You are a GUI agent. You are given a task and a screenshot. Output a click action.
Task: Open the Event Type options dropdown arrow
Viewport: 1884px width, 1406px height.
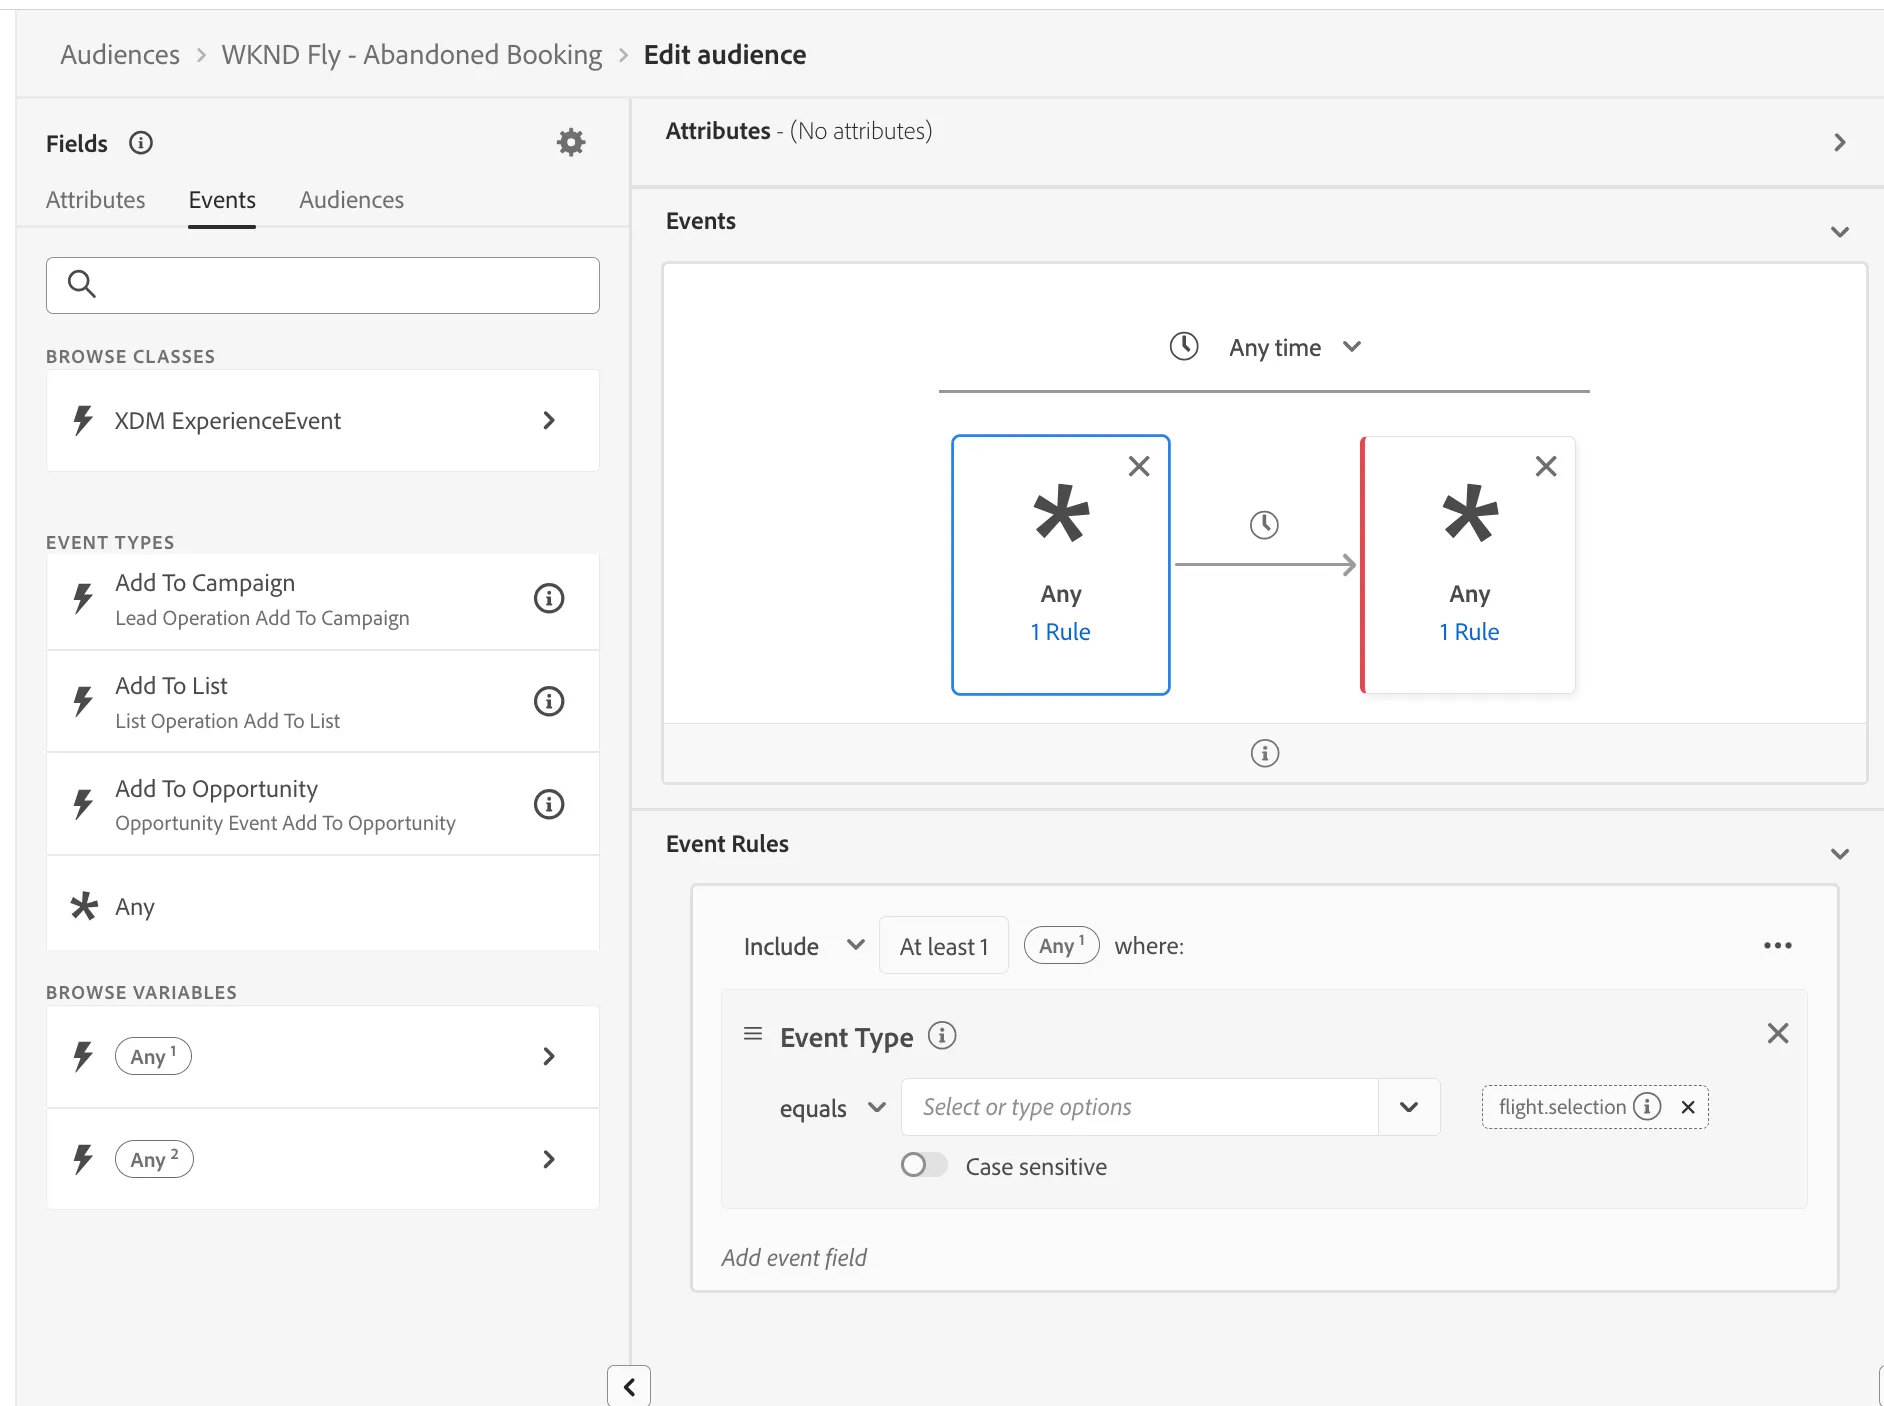(x=1409, y=1107)
